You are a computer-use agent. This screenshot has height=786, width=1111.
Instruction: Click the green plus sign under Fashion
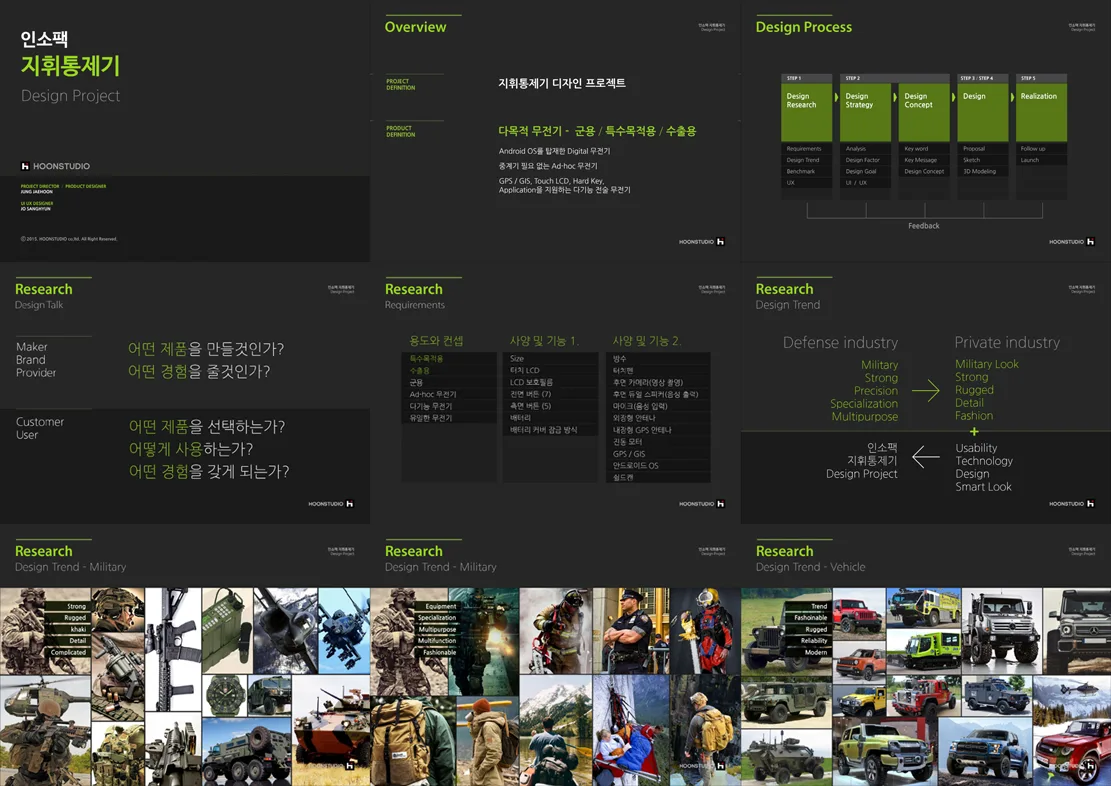click(974, 432)
